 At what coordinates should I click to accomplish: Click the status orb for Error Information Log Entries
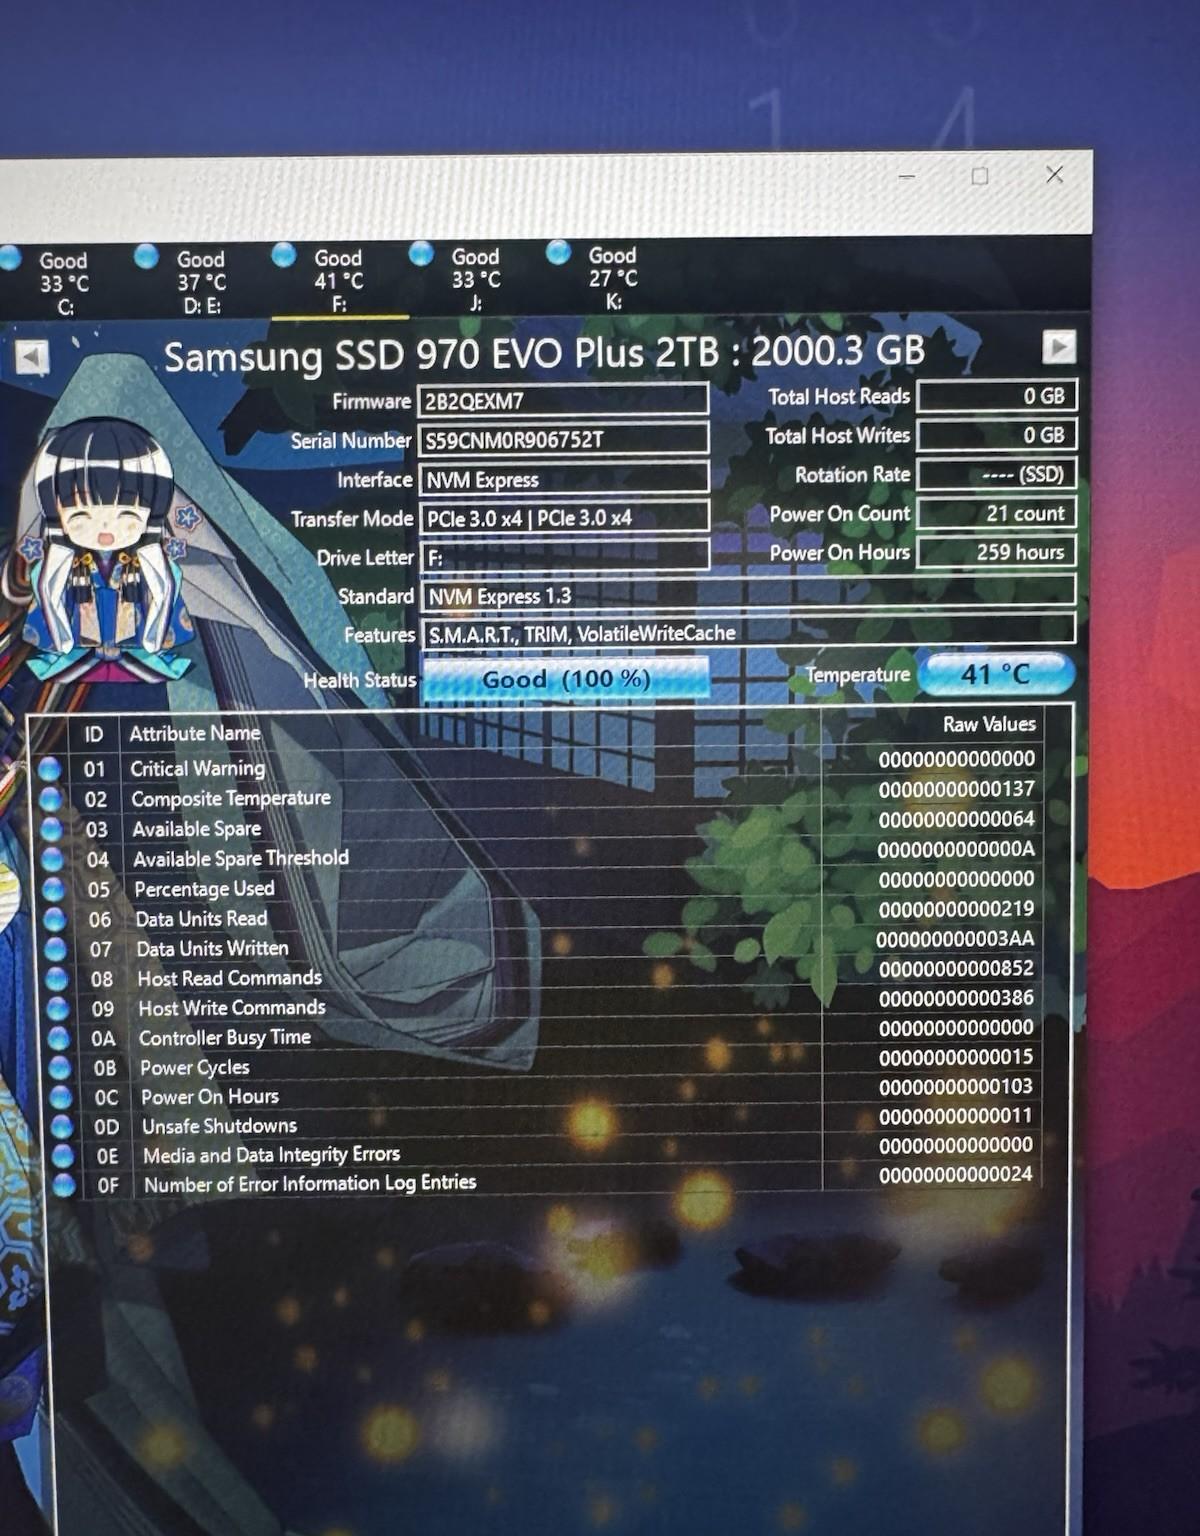(64, 1185)
